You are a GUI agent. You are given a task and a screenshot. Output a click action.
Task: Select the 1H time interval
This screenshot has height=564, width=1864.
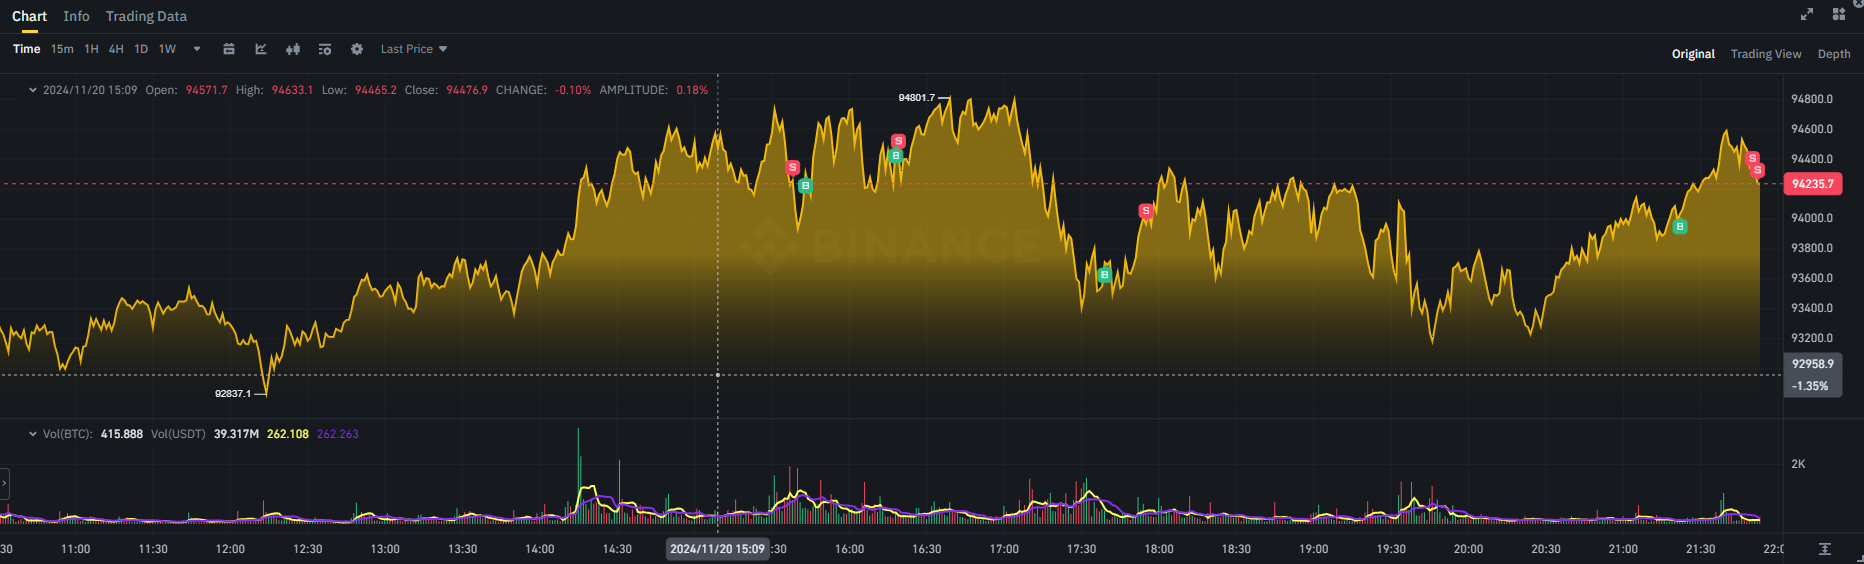tap(91, 49)
